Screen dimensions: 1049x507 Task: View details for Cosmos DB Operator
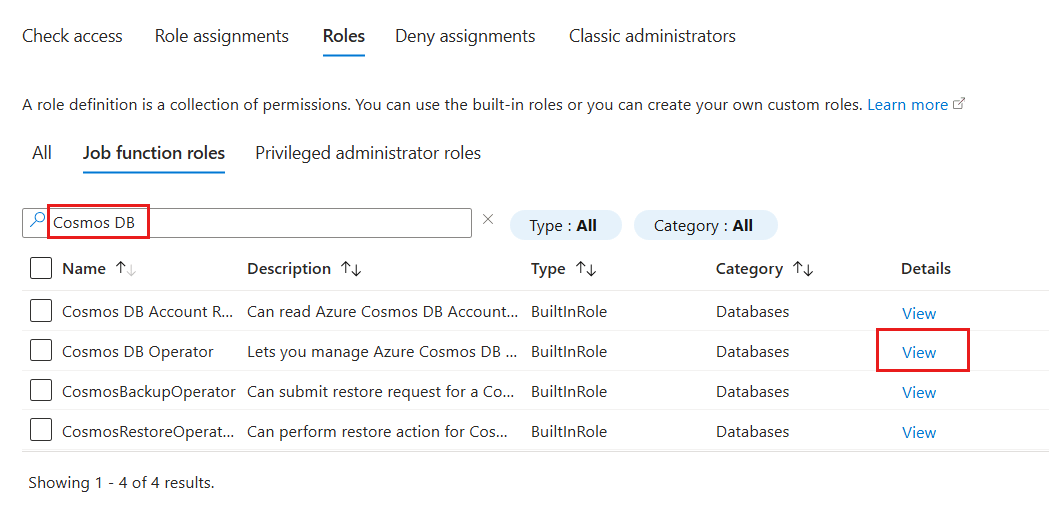pos(919,352)
